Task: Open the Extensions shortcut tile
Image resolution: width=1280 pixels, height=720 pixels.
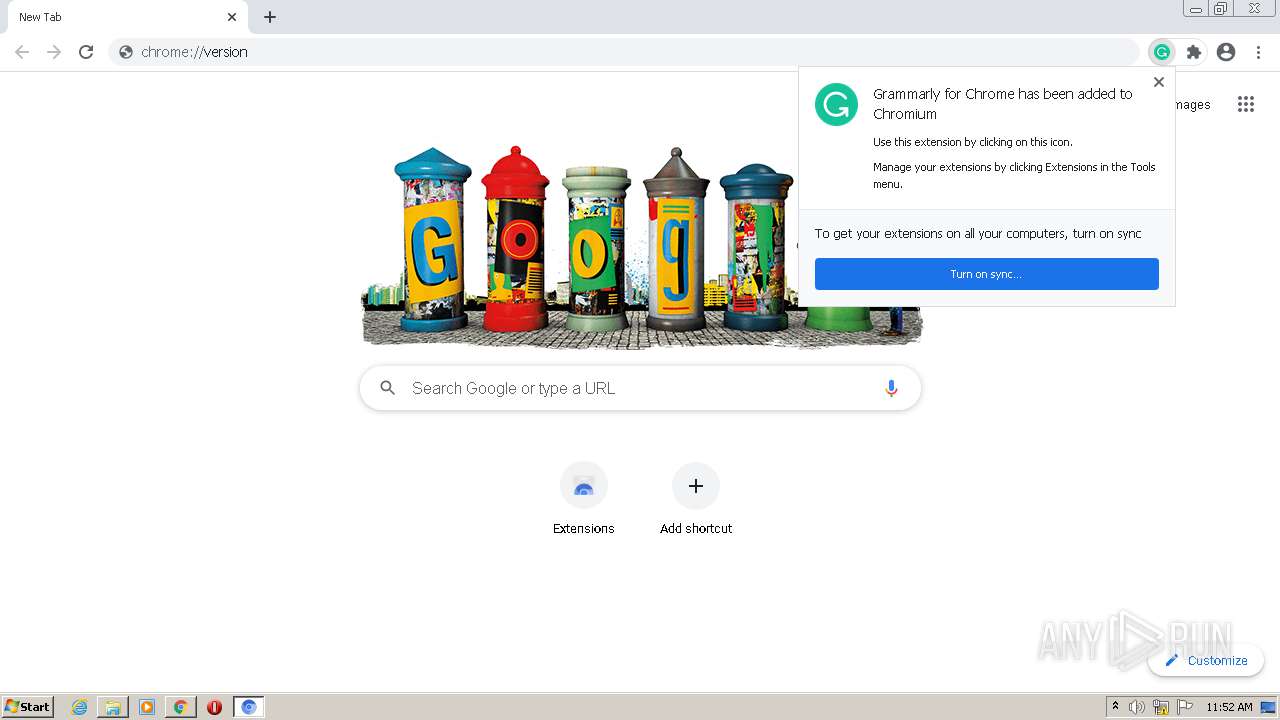Action: point(584,498)
